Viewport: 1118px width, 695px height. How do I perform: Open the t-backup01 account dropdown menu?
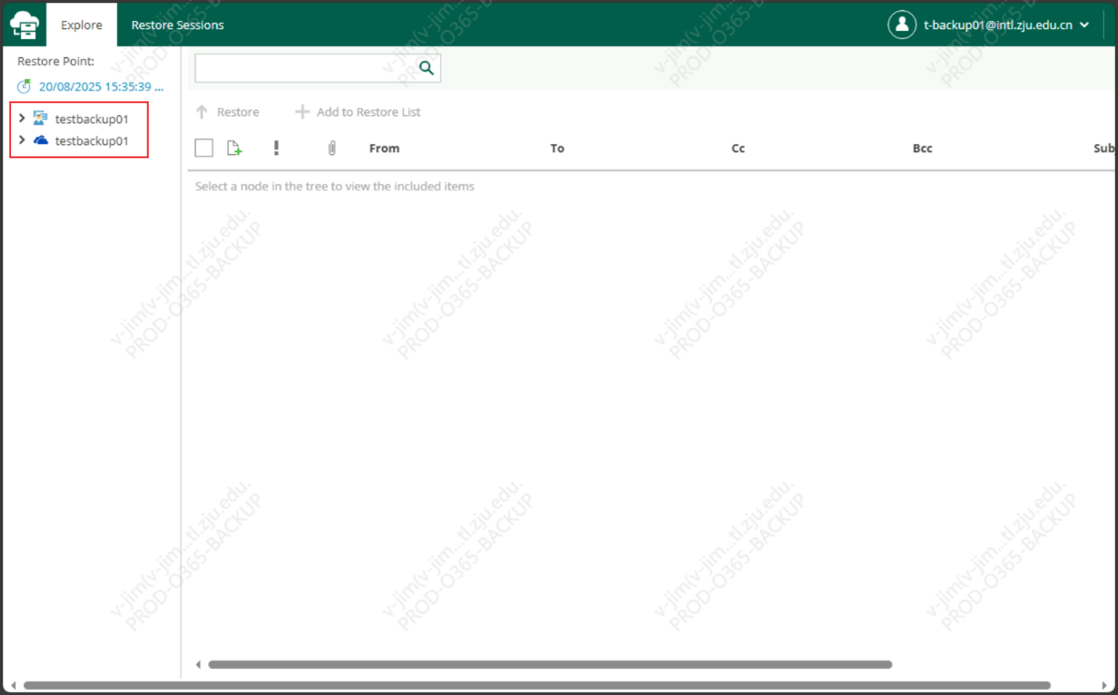point(1084,25)
